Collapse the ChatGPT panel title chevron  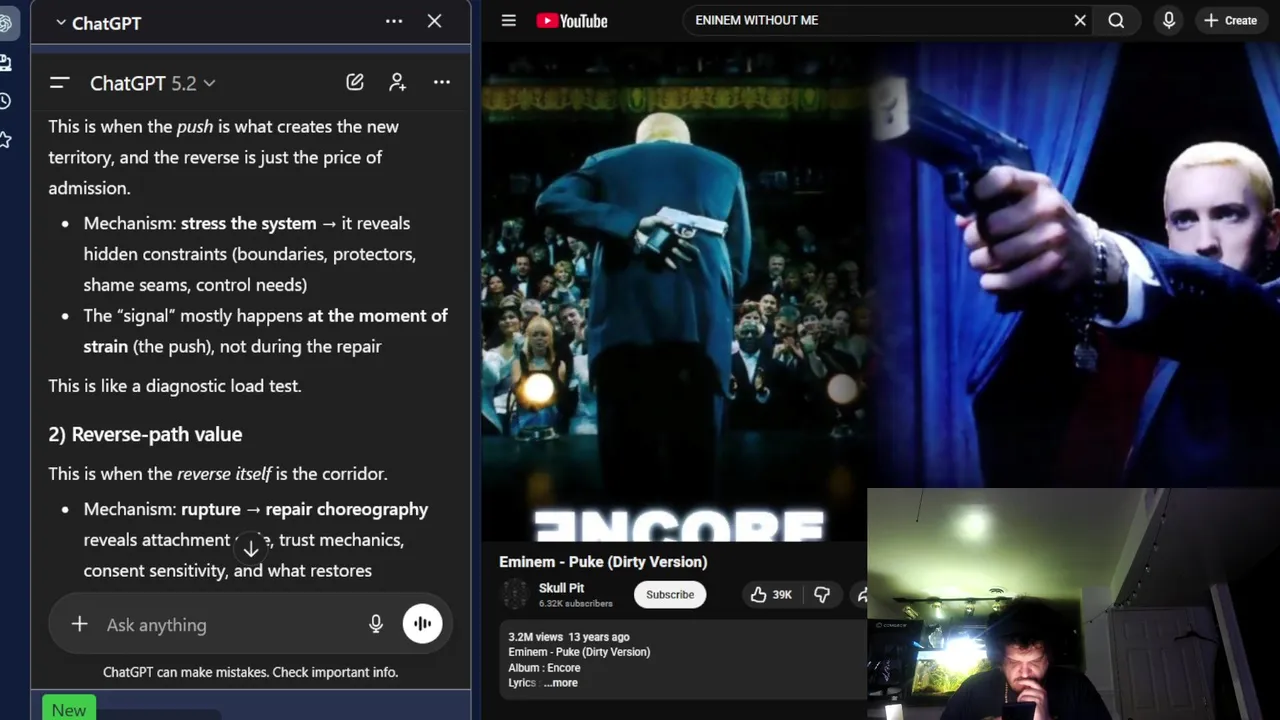[x=61, y=23]
